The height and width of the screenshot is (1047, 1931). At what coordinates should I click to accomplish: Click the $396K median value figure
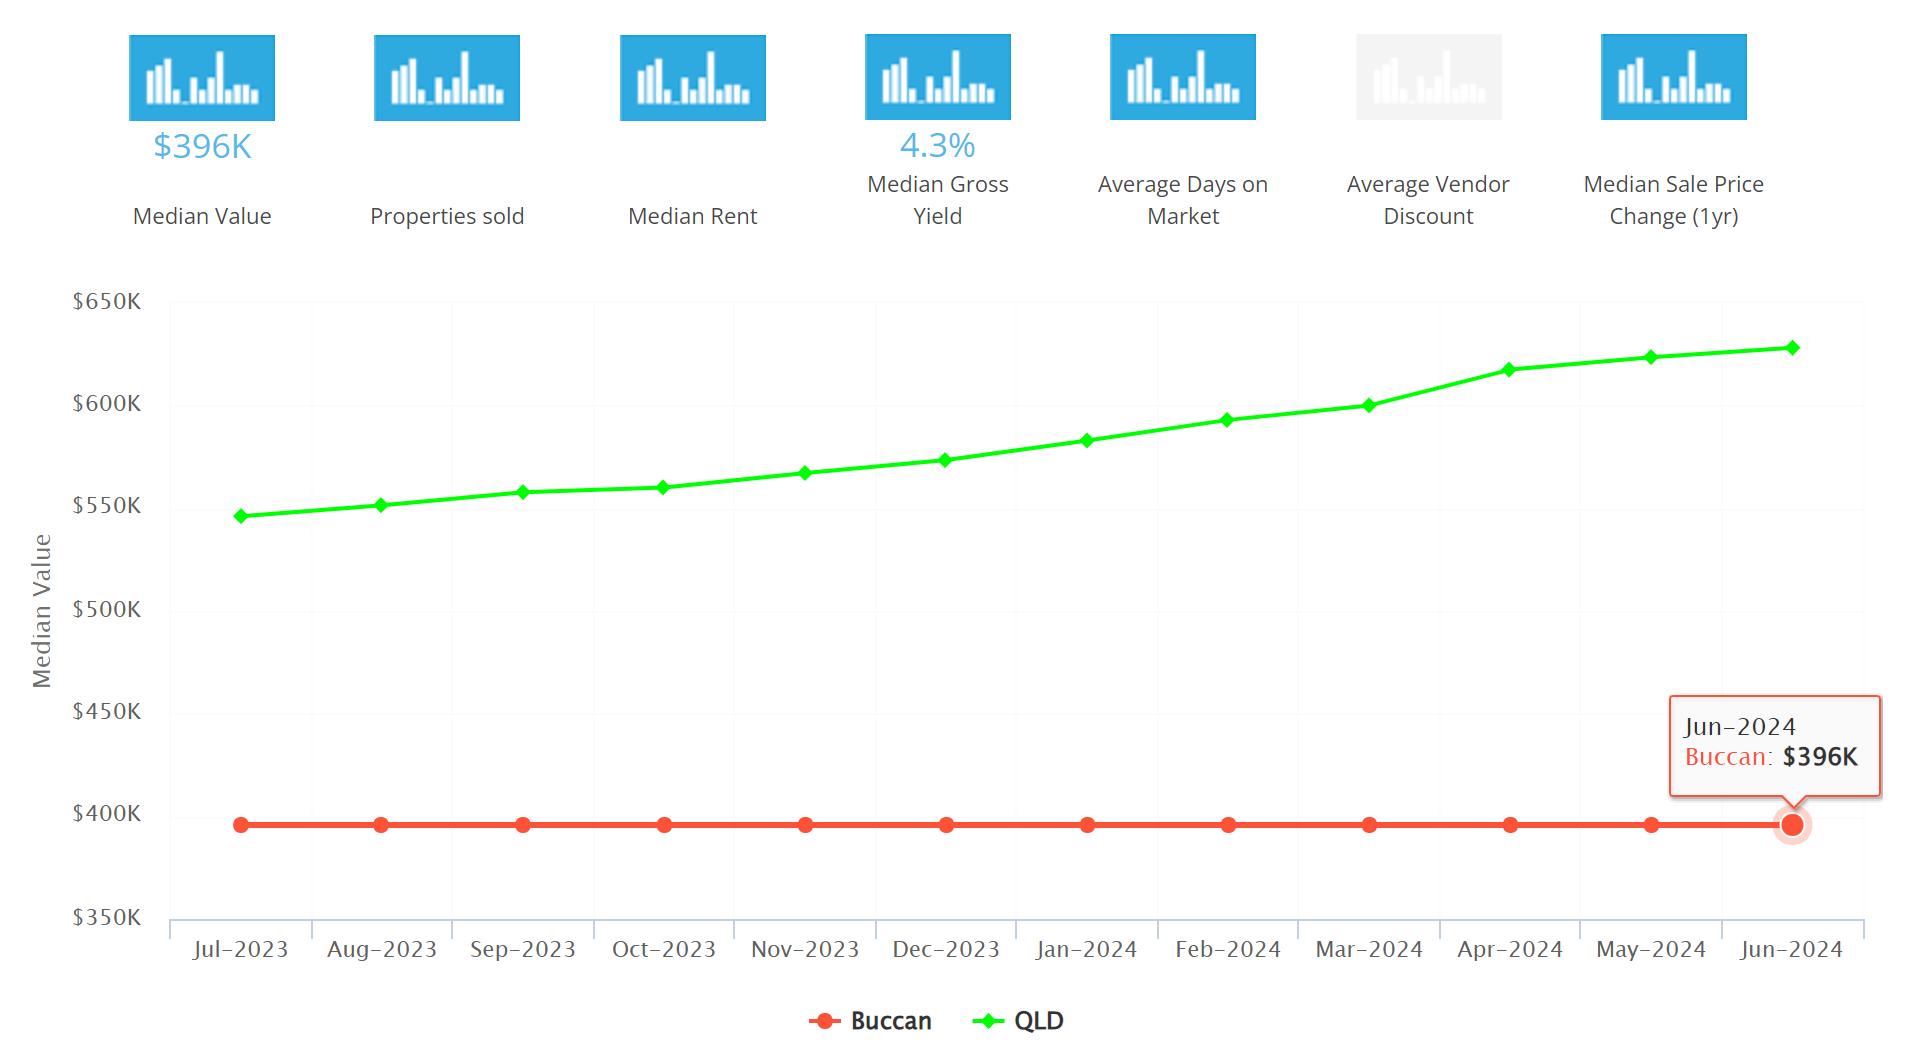[x=202, y=146]
